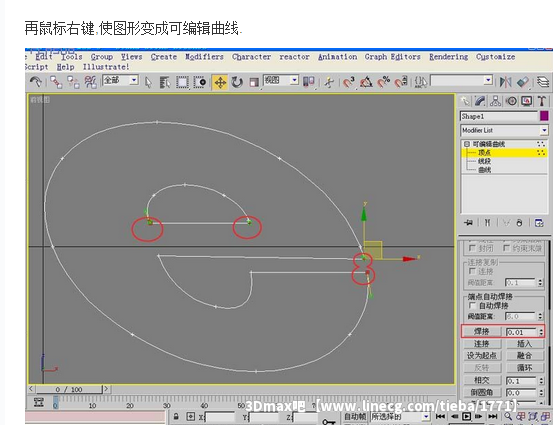The width and height of the screenshot is (557, 425).
Task: Click the Mirror tool icon
Action: click(x=505, y=82)
